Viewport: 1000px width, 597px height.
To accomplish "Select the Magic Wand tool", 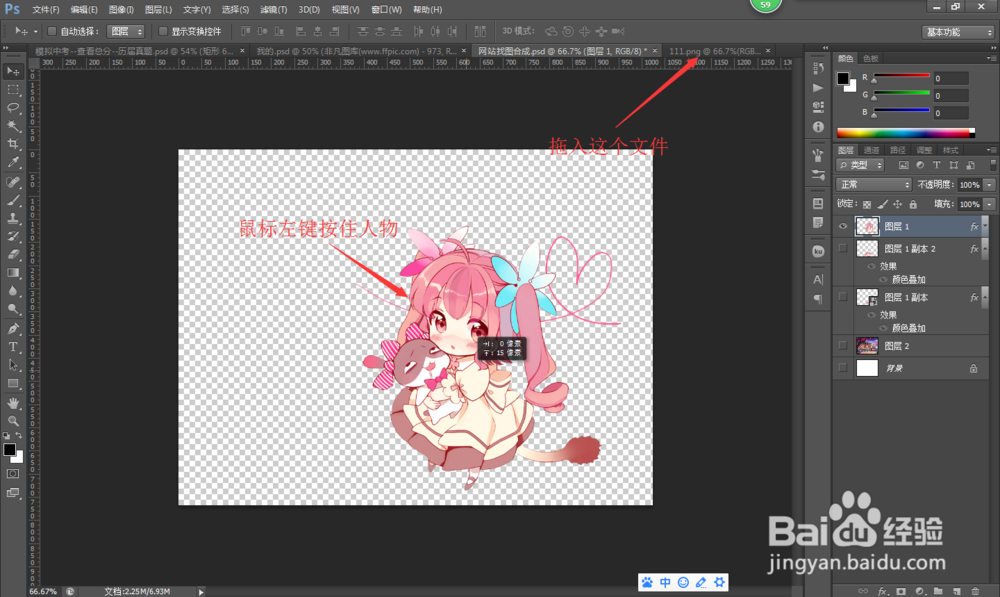I will point(13,126).
